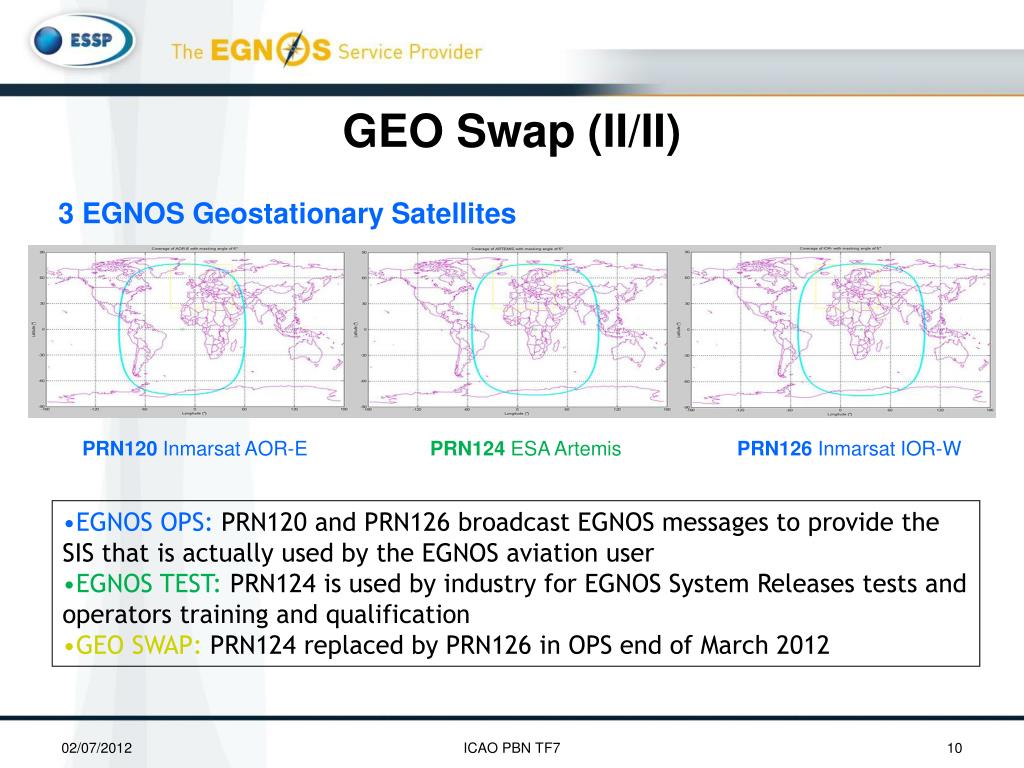Open the PRN124 Artemis coverage map
Screen dimensions: 1024x768
(513, 331)
